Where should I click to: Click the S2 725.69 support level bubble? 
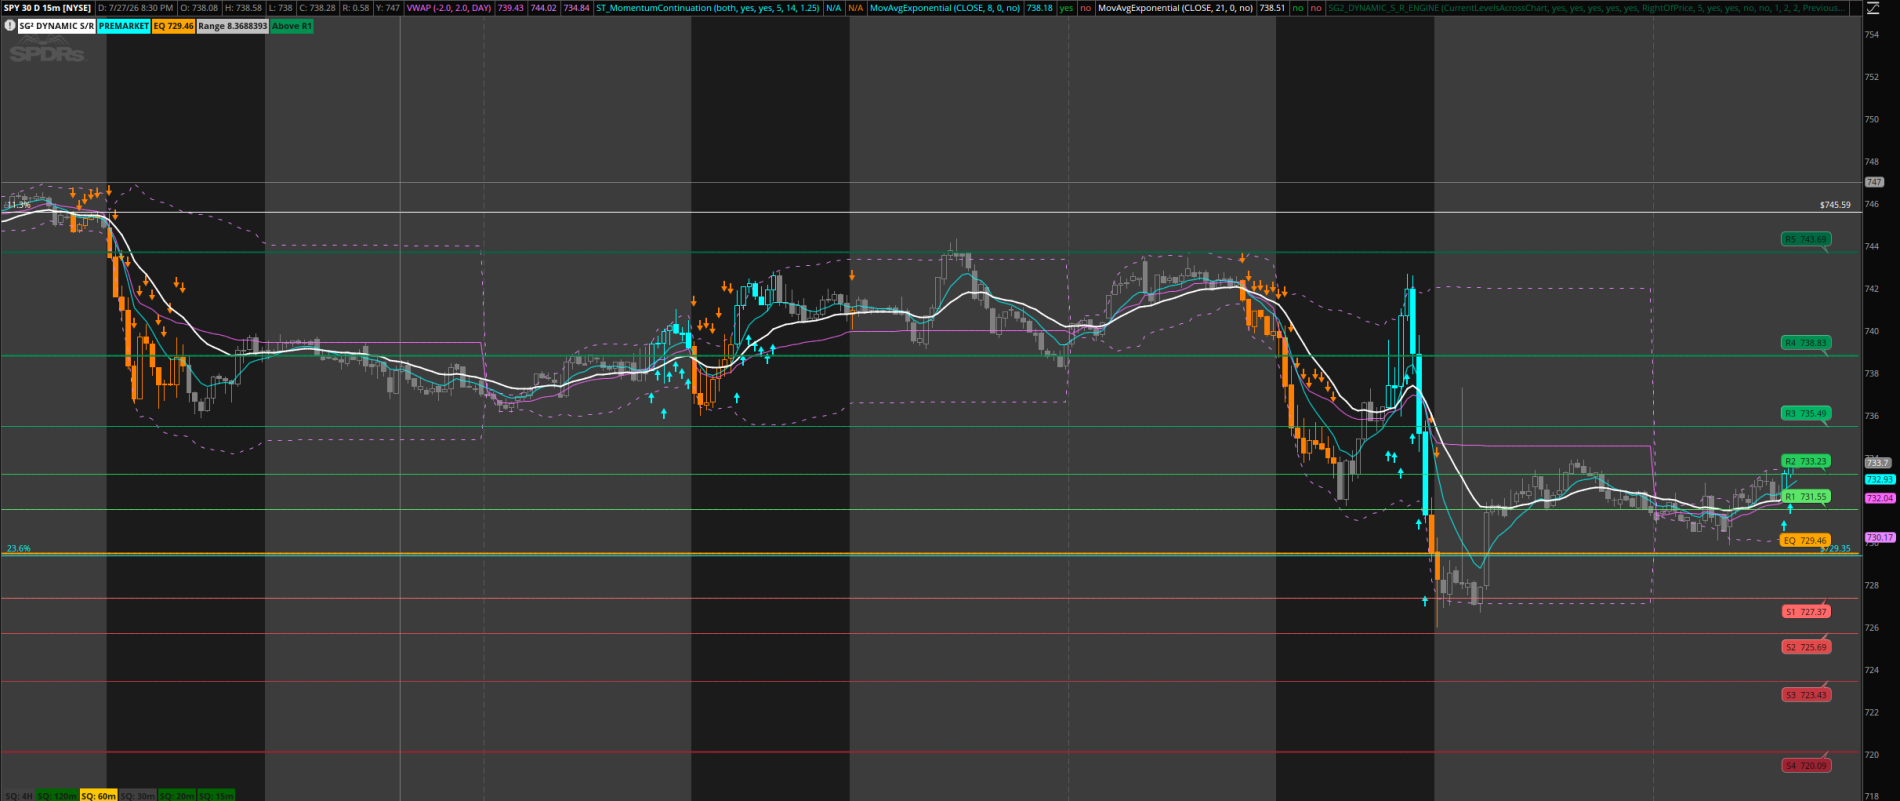point(1806,648)
